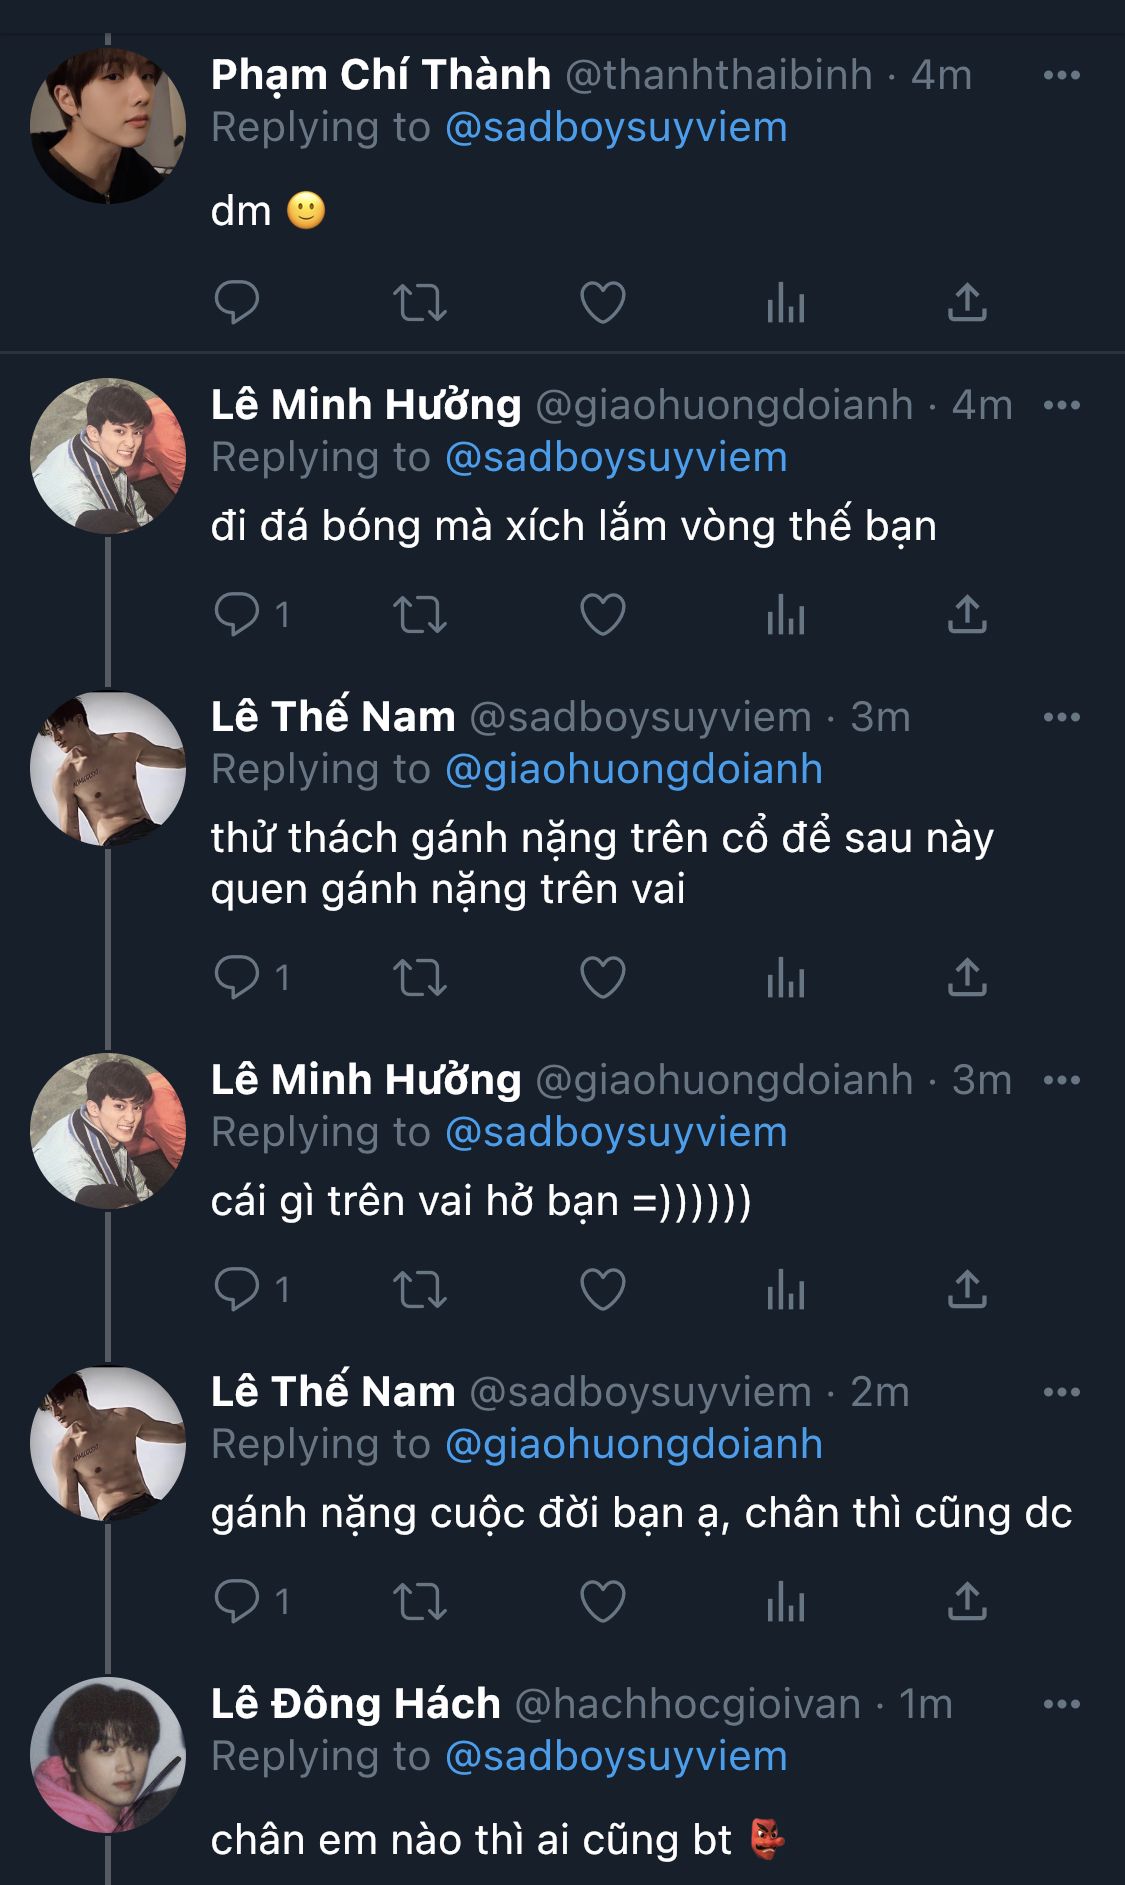This screenshot has width=1125, height=1885.
Task: Retweet the "thử thách gánh nặng" tweet
Action: (419, 977)
